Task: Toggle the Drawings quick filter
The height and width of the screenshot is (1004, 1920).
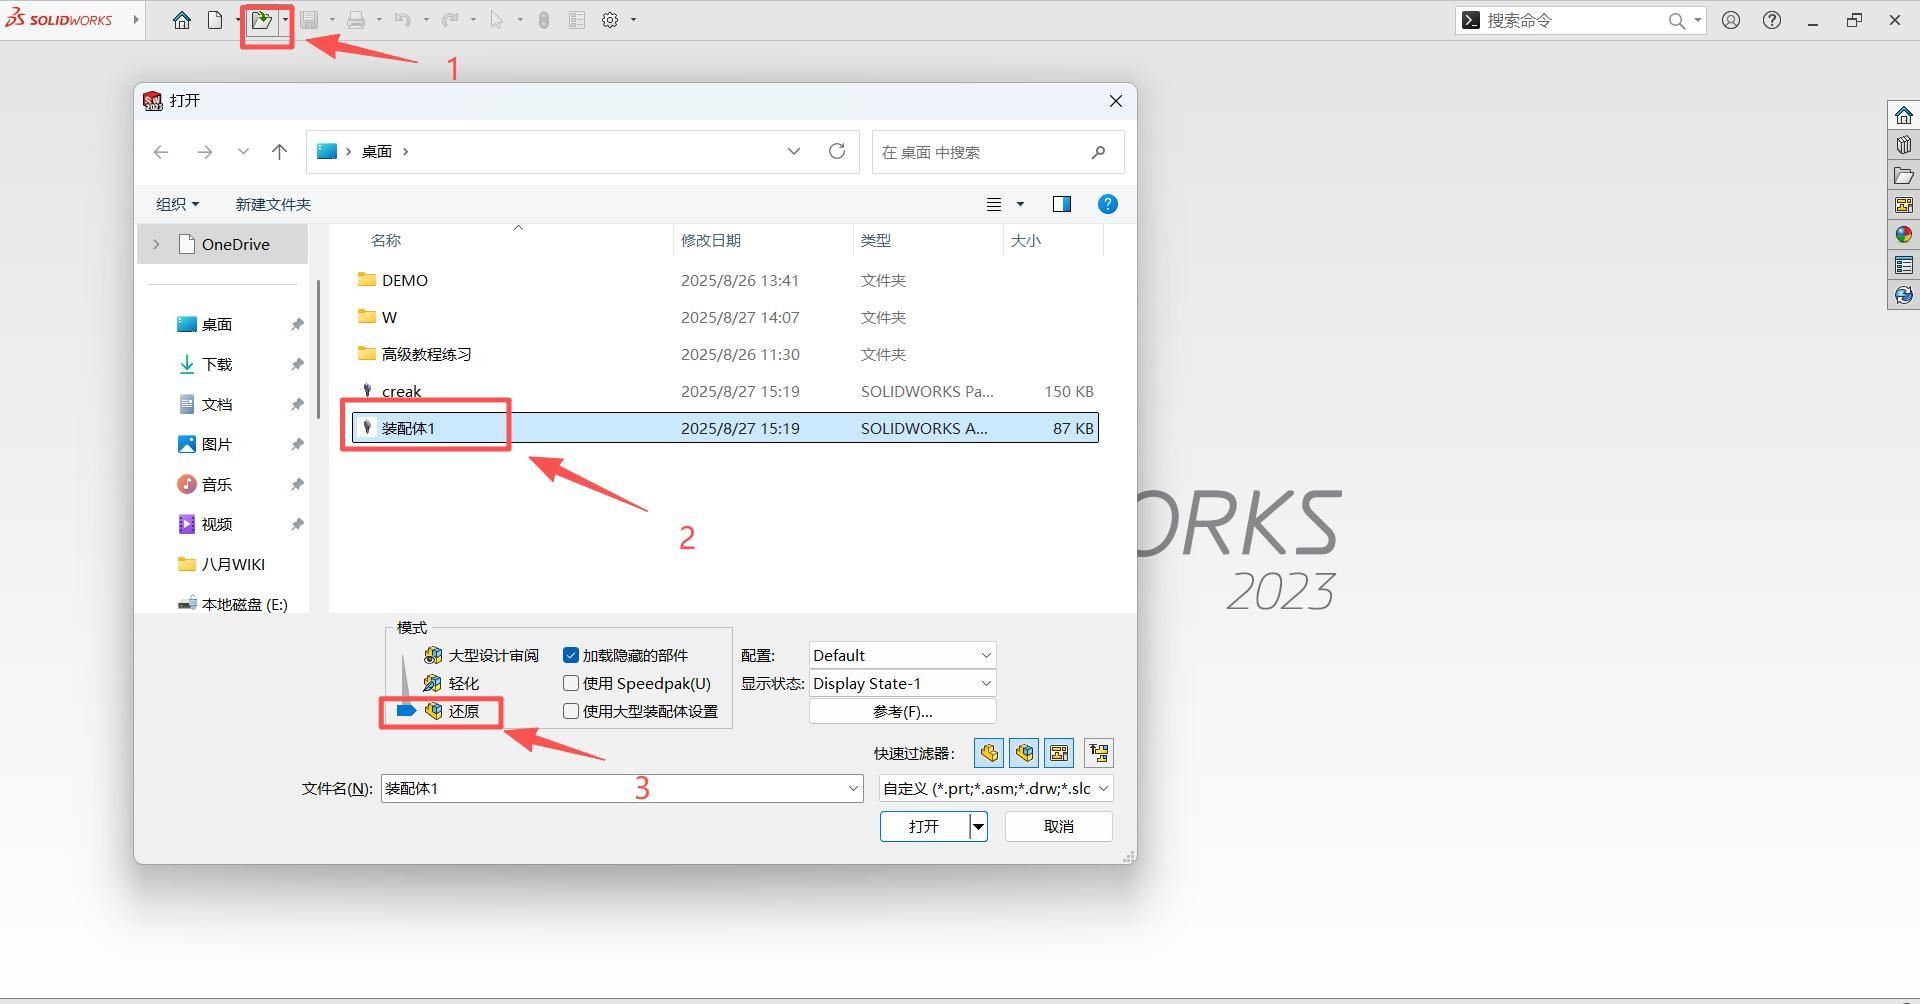Action: (1059, 753)
